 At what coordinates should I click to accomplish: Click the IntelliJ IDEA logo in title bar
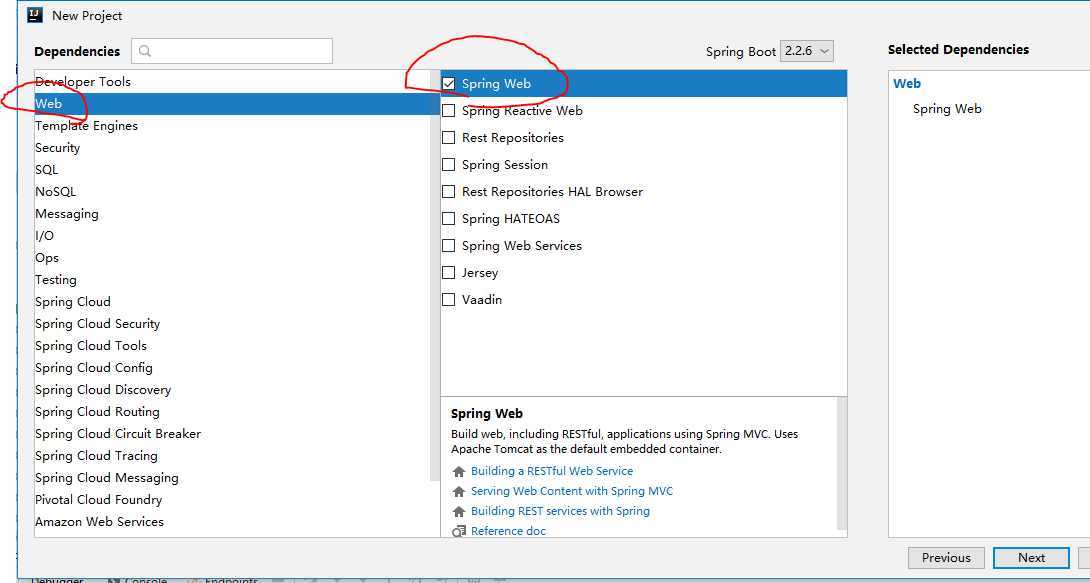(x=35, y=15)
